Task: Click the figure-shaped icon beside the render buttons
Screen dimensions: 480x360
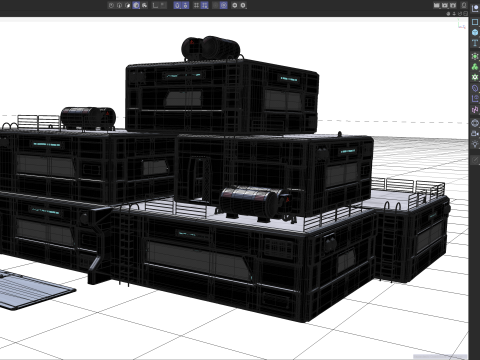Action: click(464, 5)
